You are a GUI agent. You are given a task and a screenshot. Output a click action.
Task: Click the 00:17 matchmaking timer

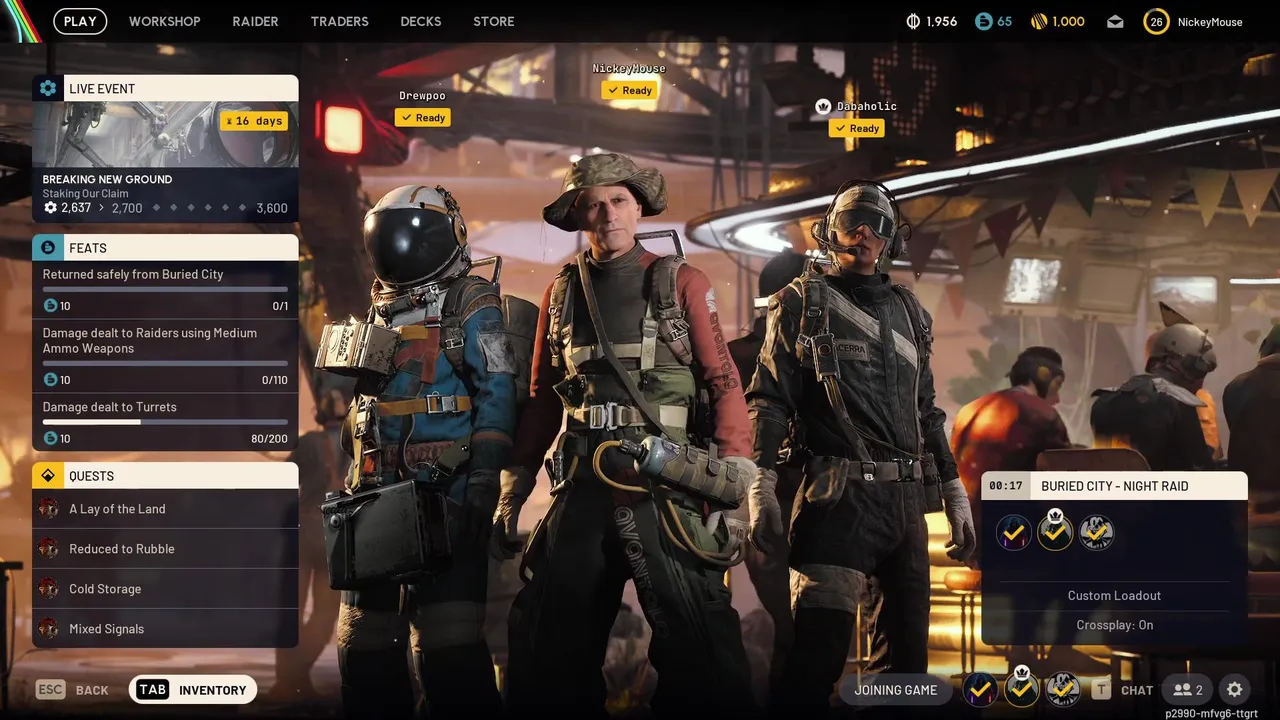coord(1006,486)
